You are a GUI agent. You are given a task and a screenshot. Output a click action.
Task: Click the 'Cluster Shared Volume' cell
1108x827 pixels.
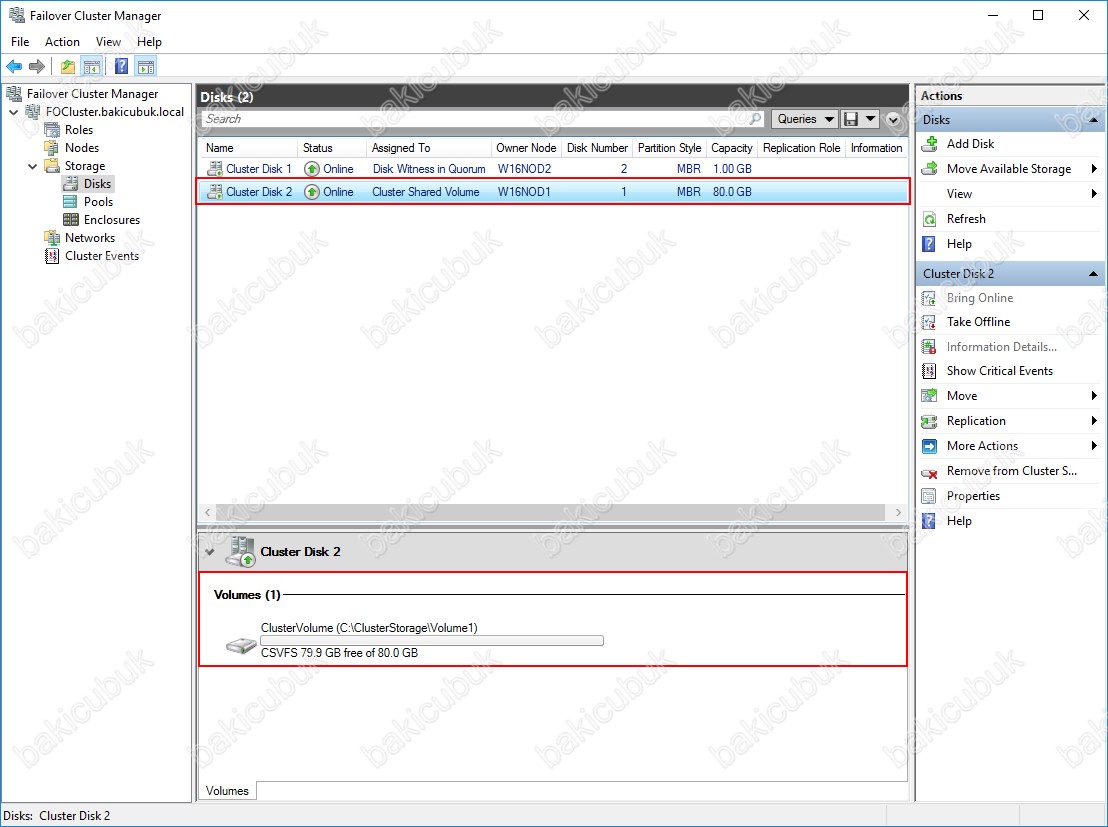(425, 192)
